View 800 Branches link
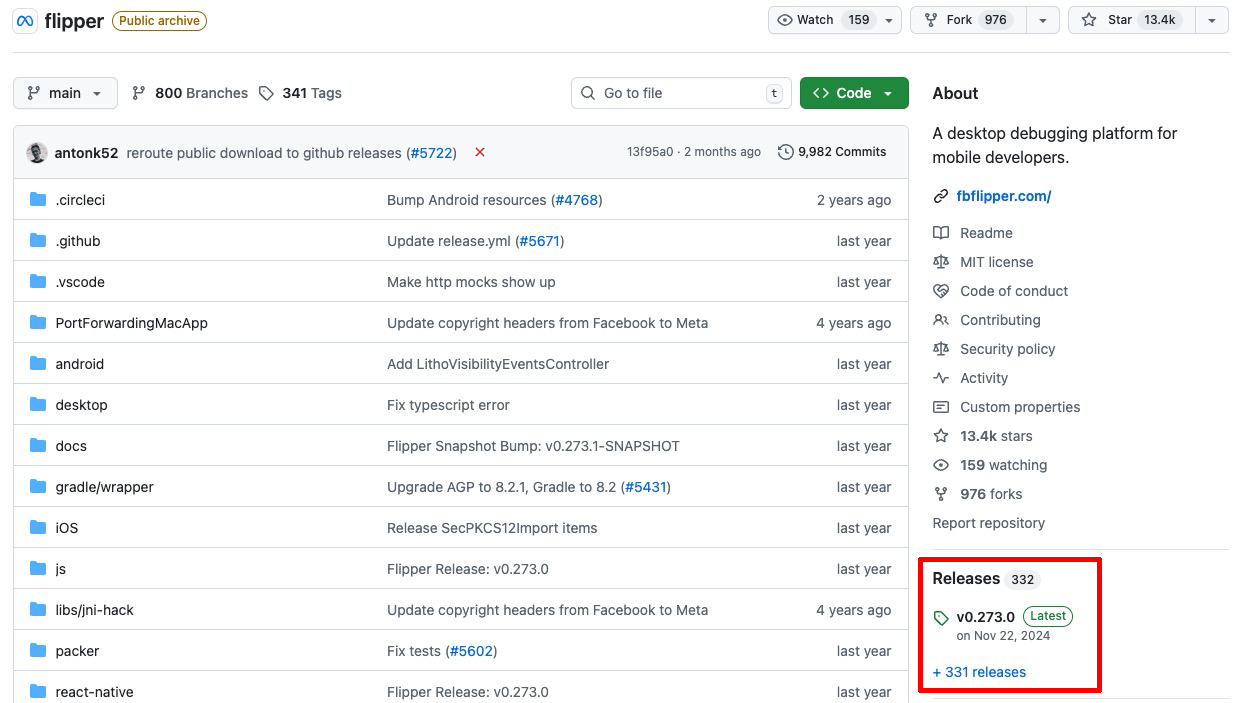 (190, 93)
